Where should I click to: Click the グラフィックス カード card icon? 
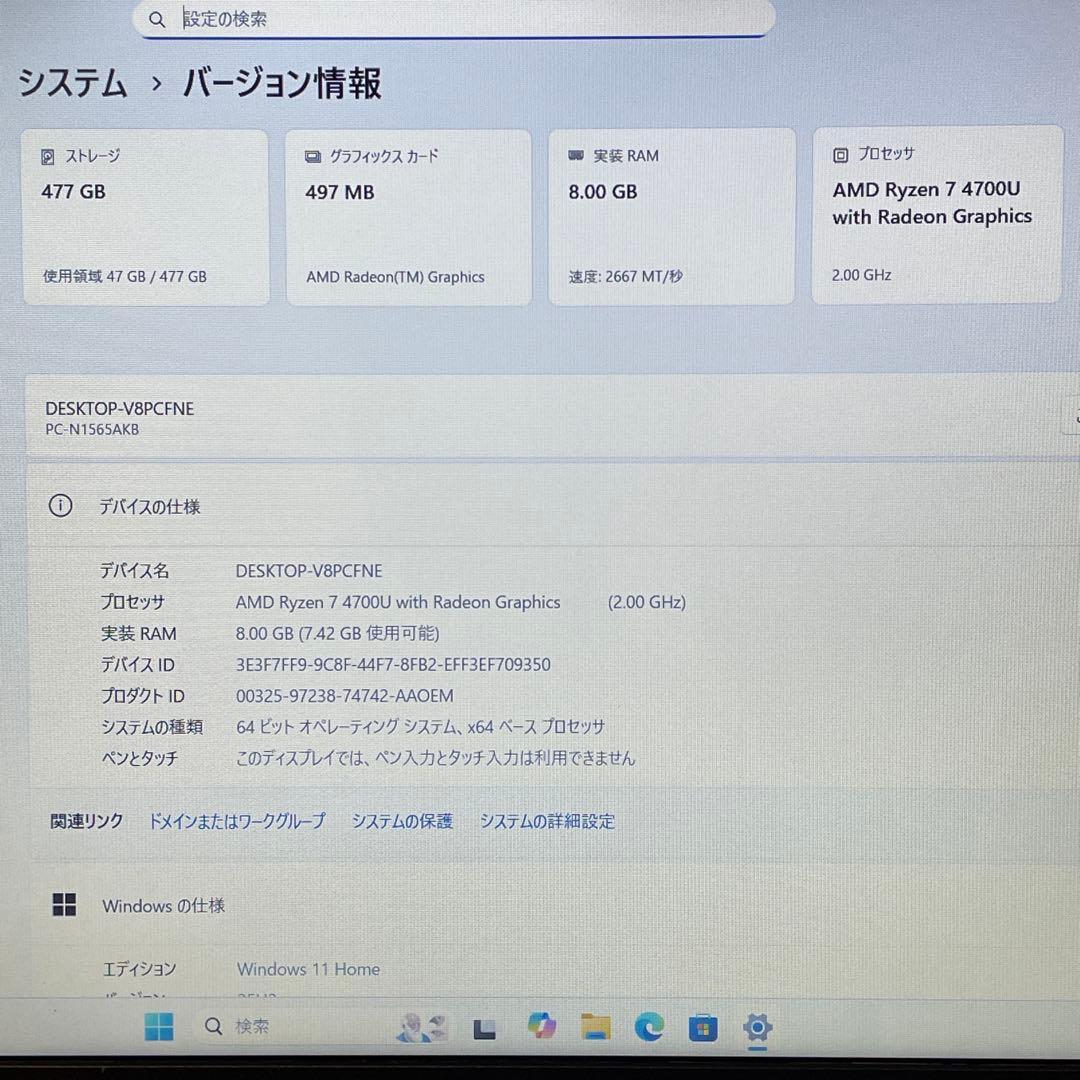311,156
